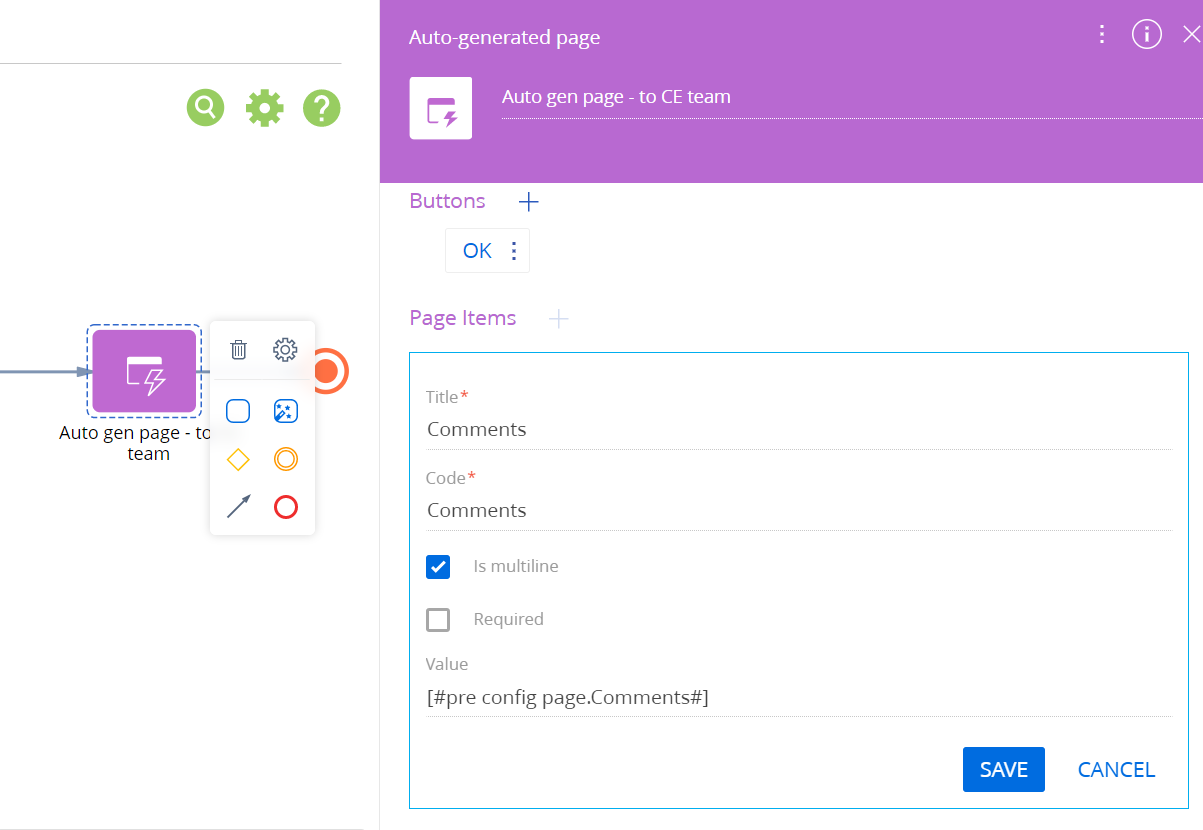Click the Value field with pre config parameter
The image size is (1203, 830).
[x=799, y=698]
